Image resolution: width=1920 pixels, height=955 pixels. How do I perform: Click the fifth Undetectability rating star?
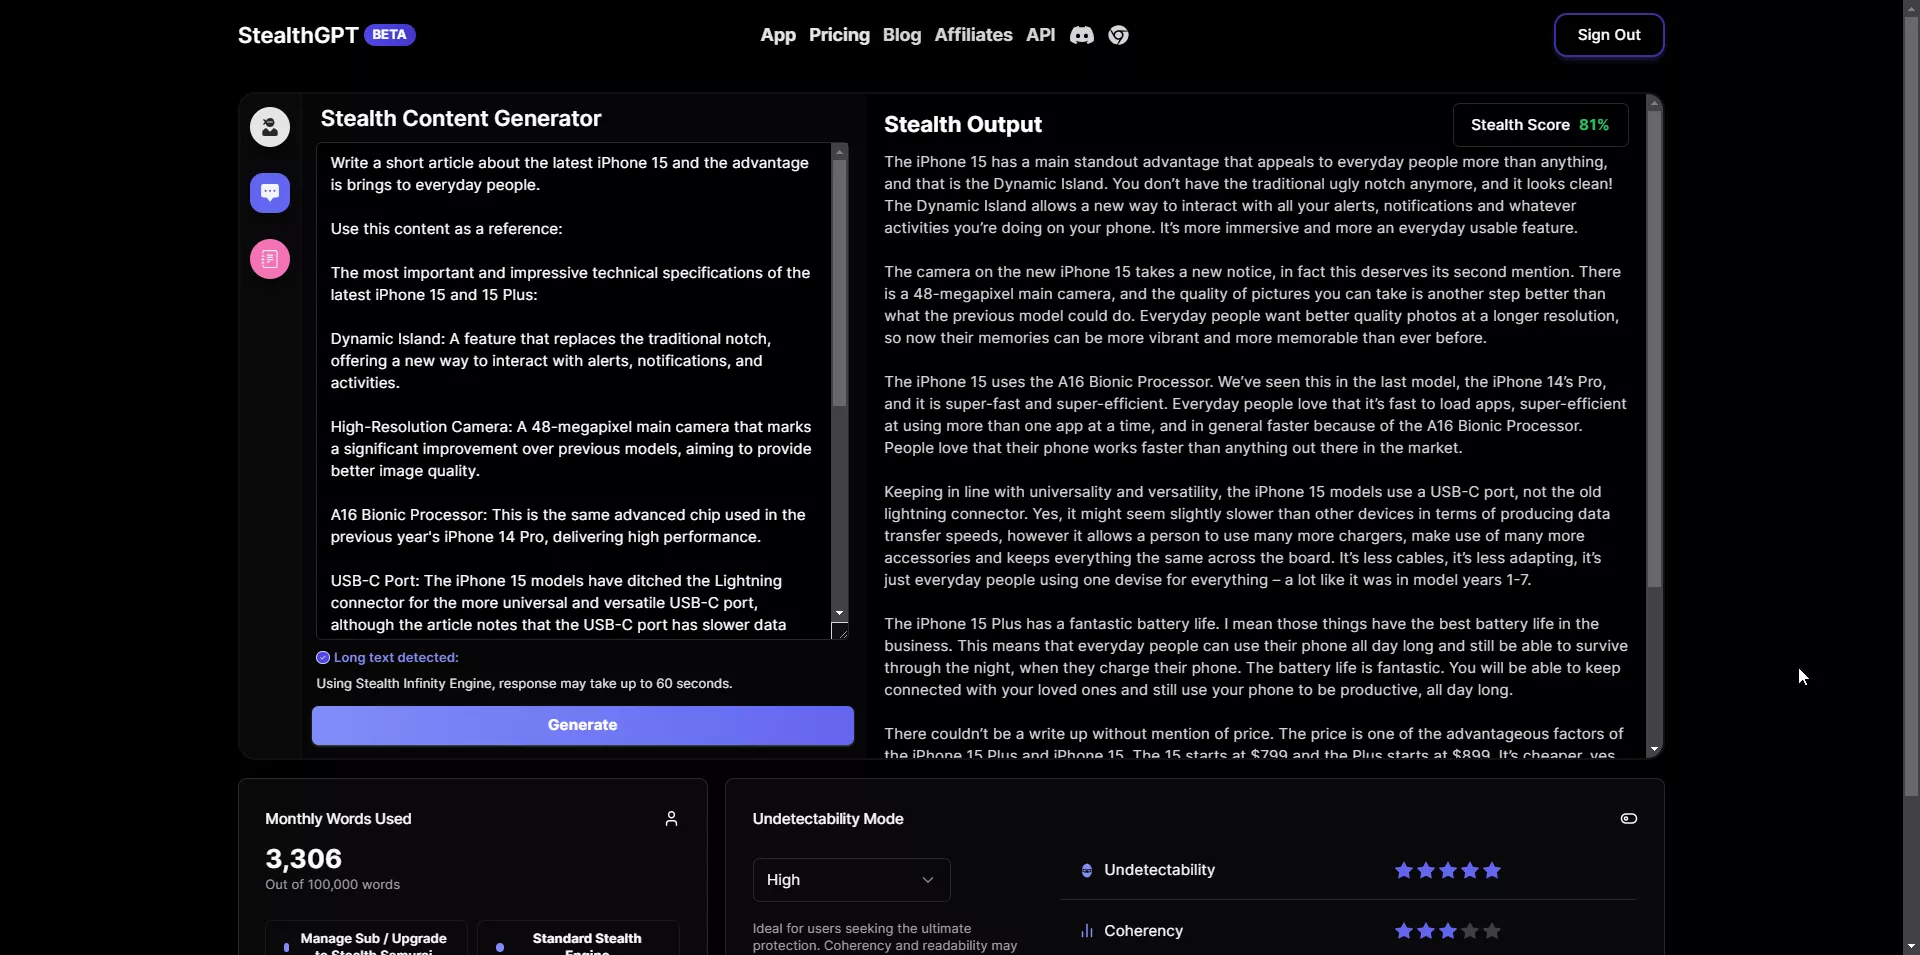point(1492,871)
